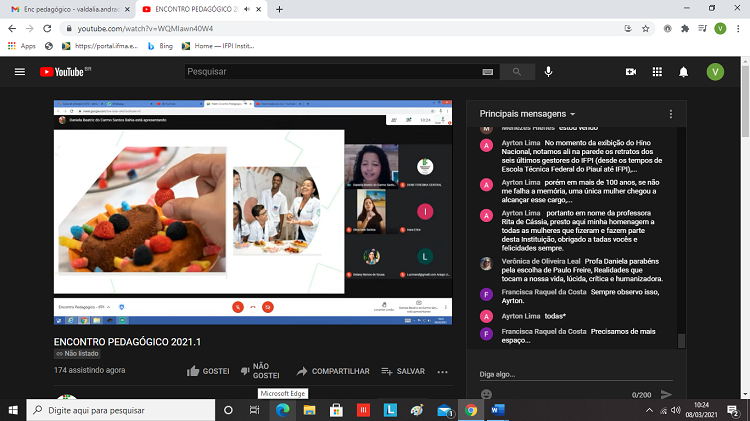750x421 pixels.
Task: Go back in browser history
Action: click(x=12, y=29)
